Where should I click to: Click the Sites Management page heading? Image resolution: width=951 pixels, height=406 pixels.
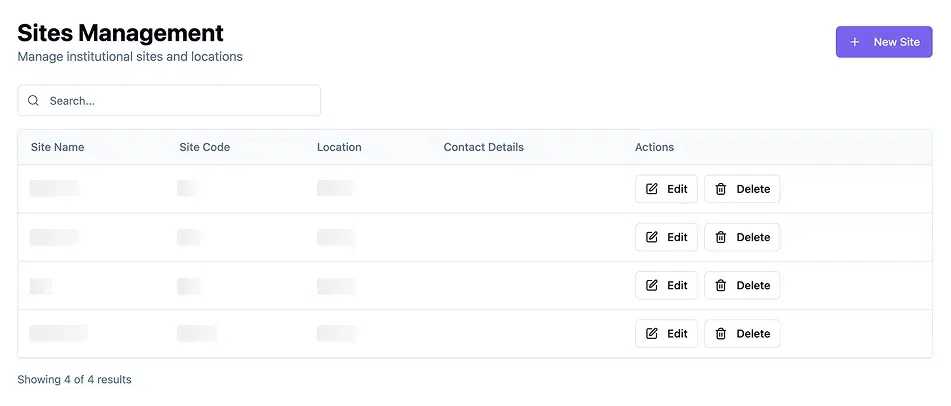click(x=121, y=32)
